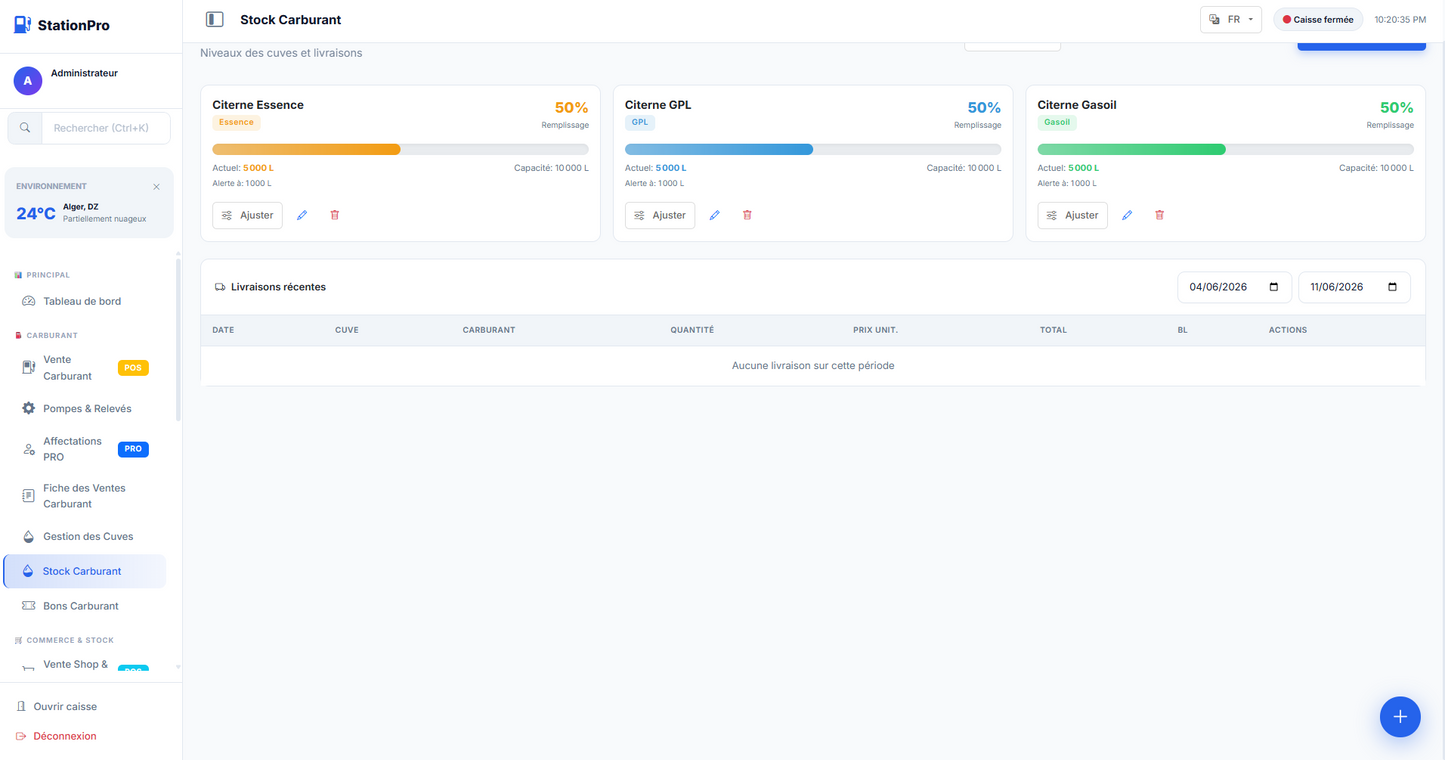Screen dimensions: 1445x760
Task: Select Stock Carburant in sidebar
Action: pos(85,571)
